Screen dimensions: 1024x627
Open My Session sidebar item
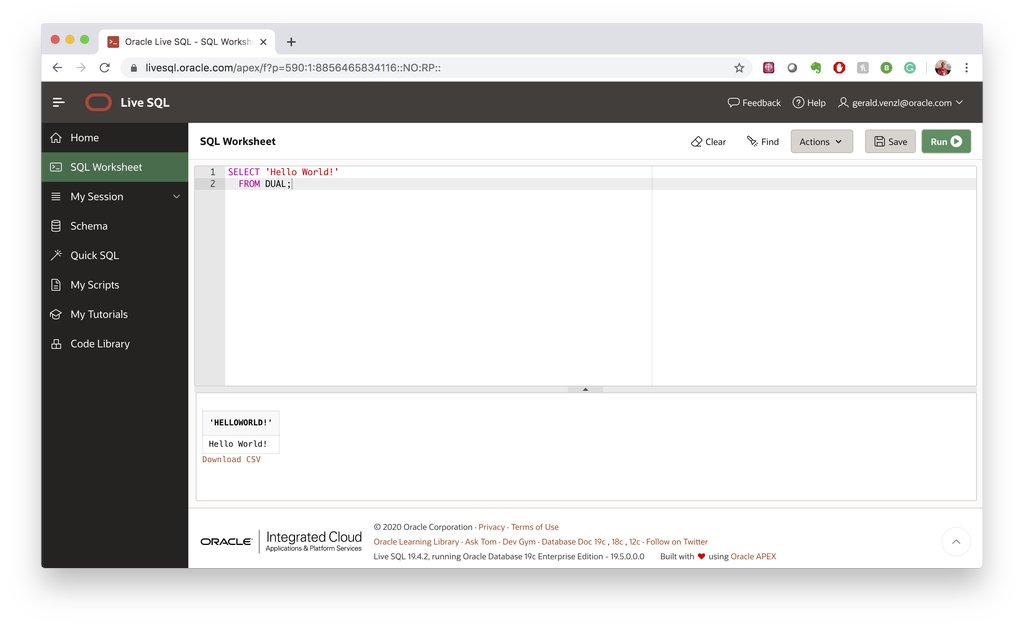(115, 197)
